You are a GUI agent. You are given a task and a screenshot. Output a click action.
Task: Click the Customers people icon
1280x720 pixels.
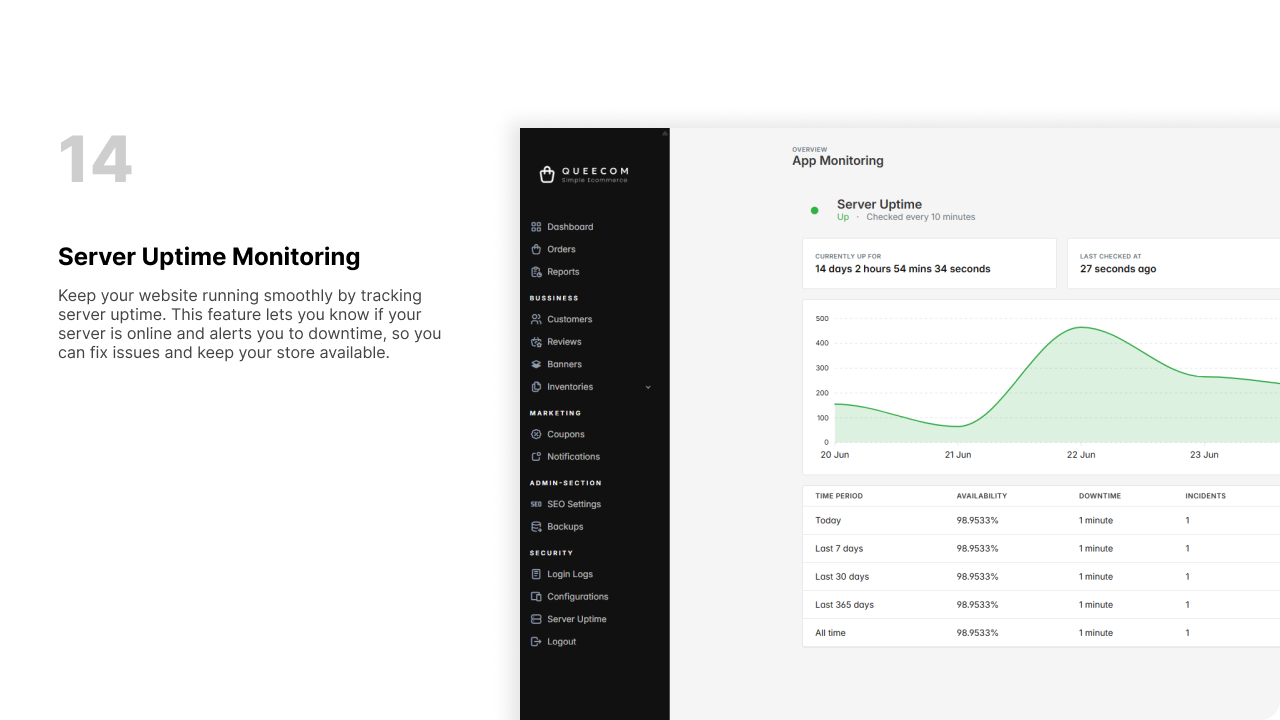pyautogui.click(x=536, y=319)
